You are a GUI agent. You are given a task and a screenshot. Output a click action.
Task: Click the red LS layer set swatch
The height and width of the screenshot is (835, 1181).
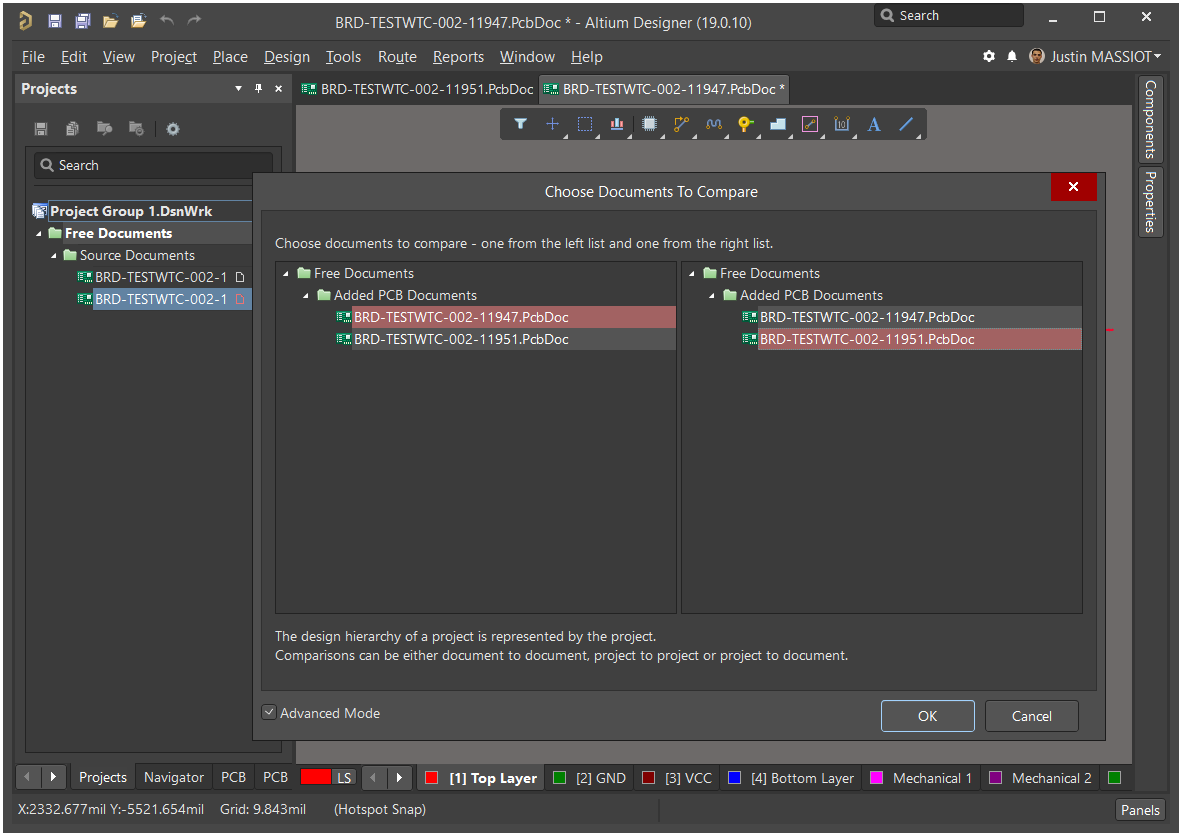(x=317, y=777)
